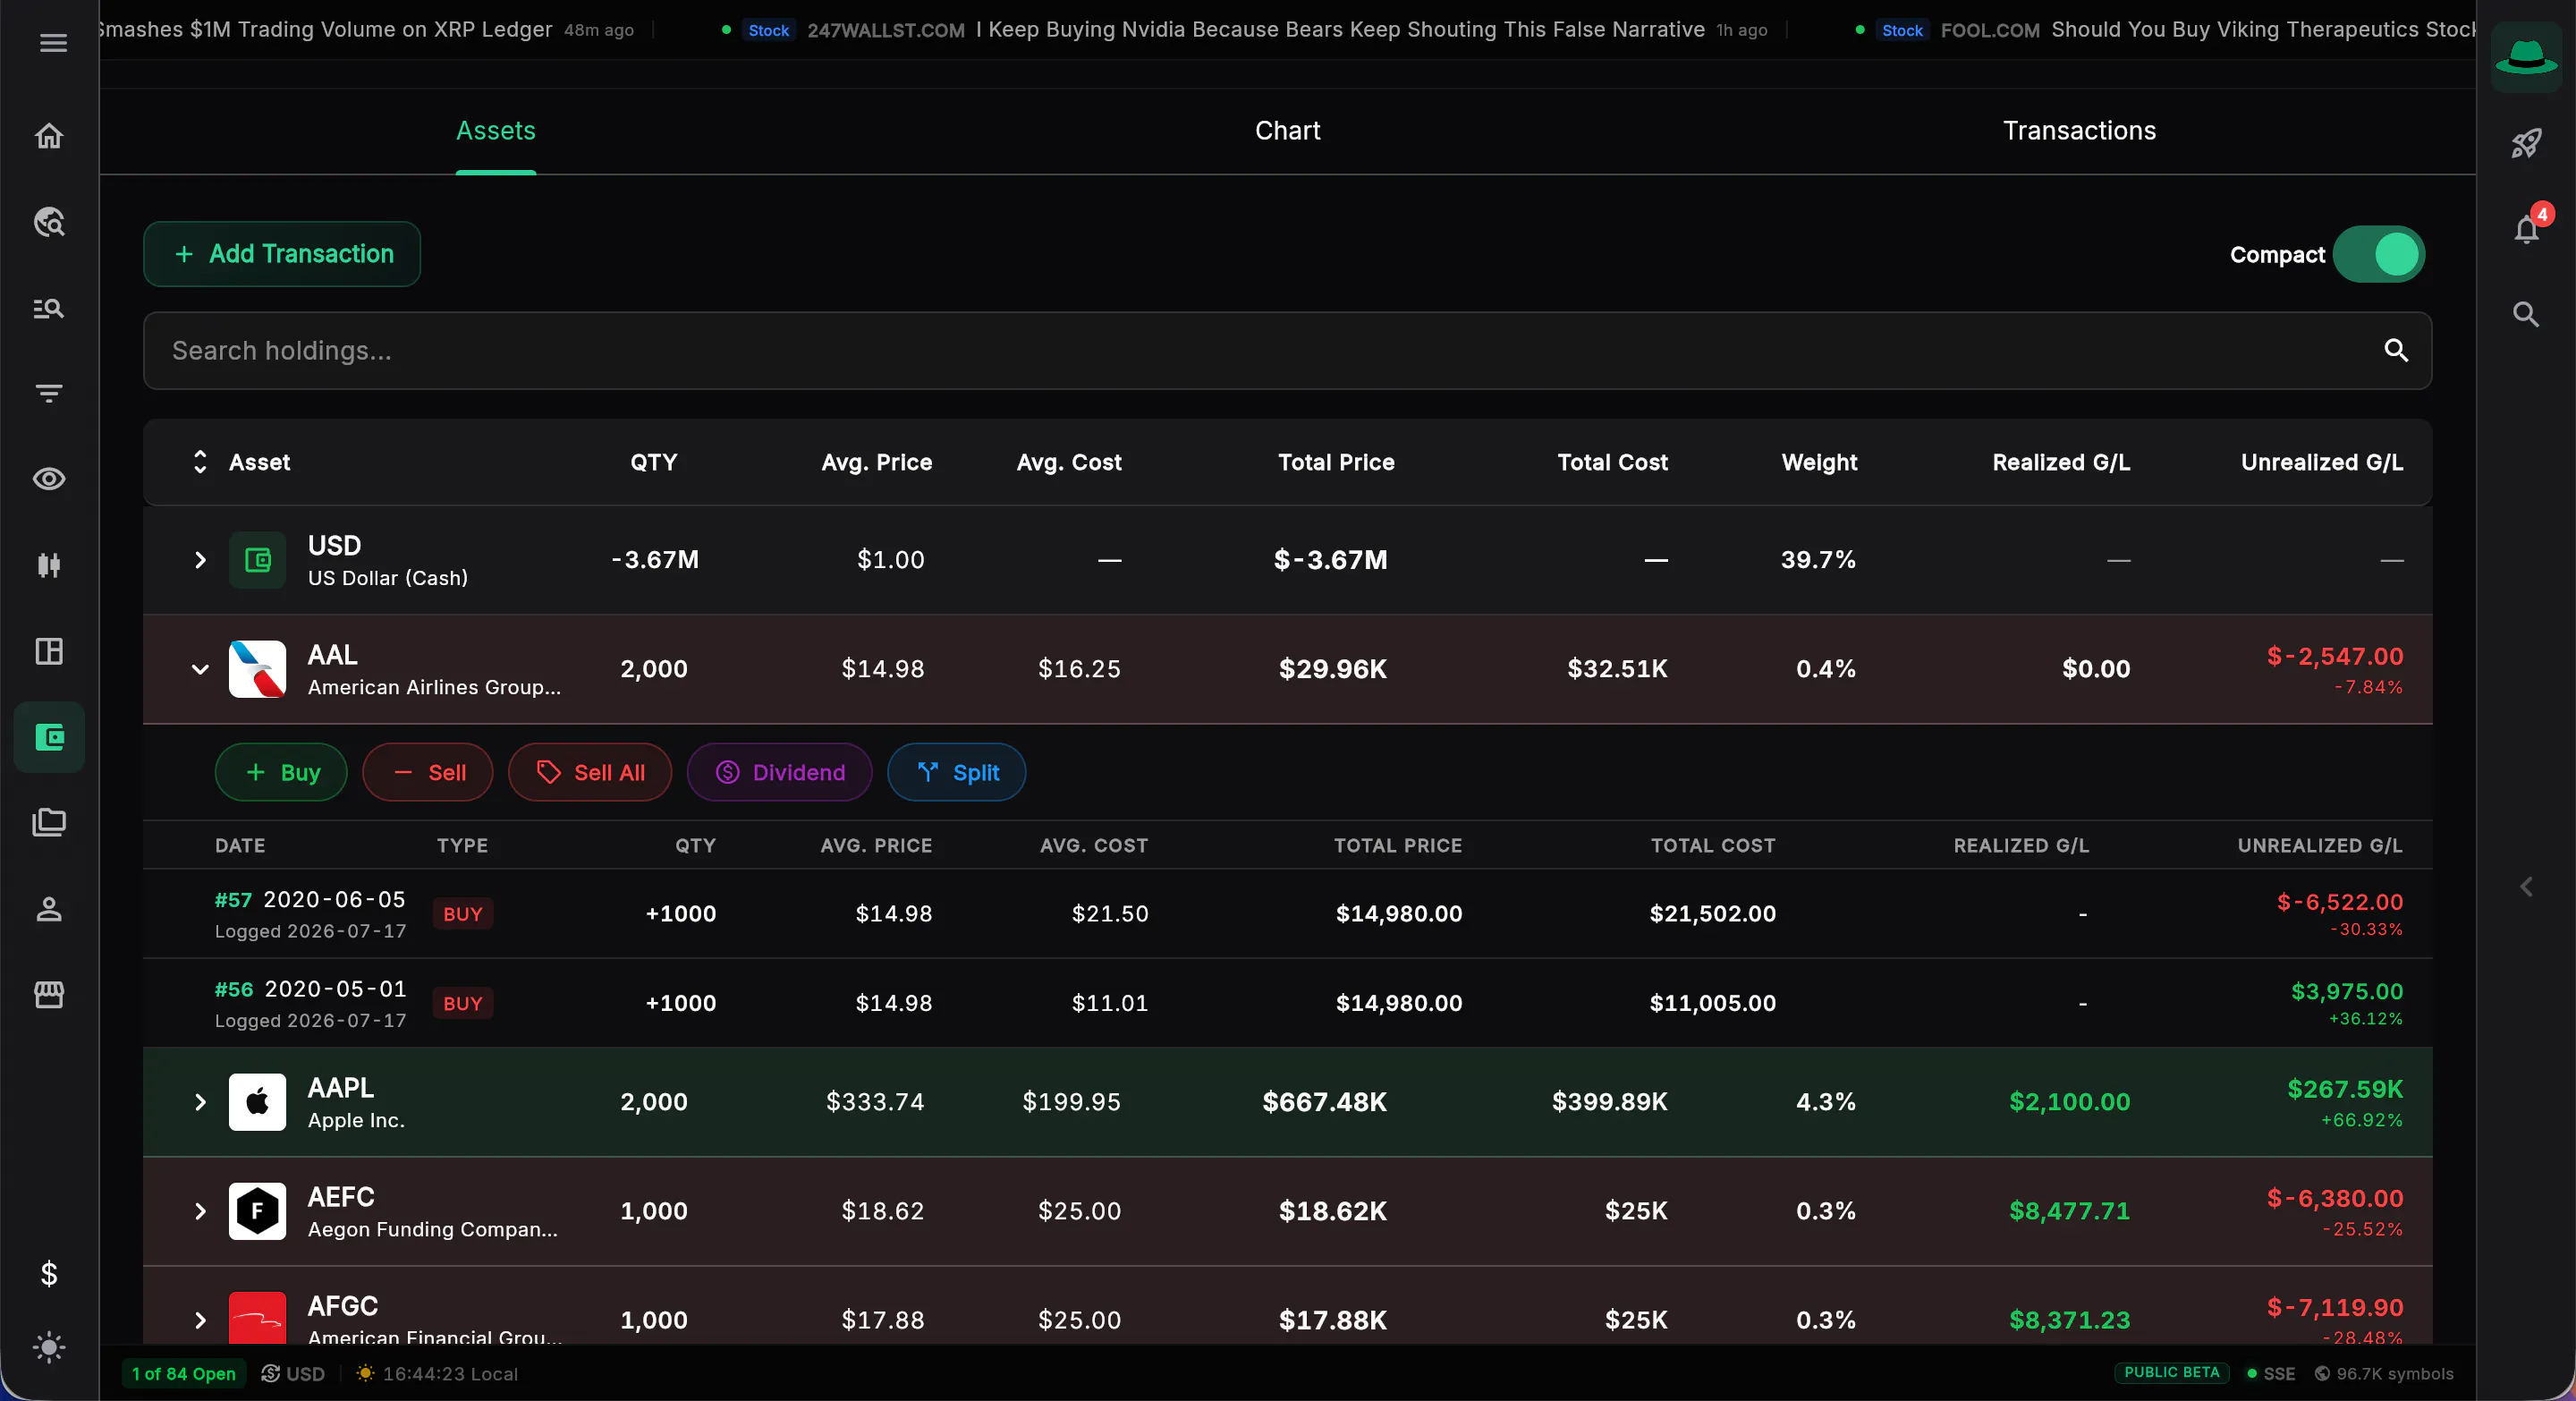The image size is (2576, 1401).
Task: Expand the AAPL row chevron
Action: pyautogui.click(x=200, y=1102)
